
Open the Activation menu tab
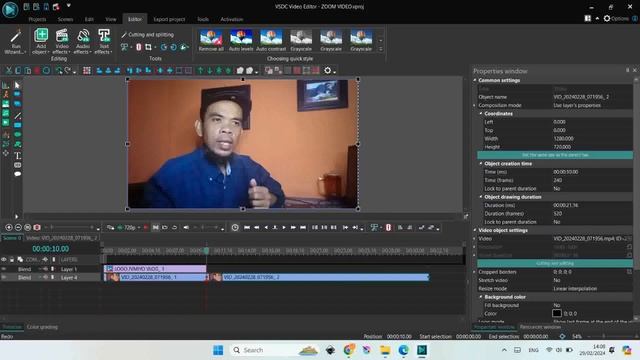pos(231,19)
